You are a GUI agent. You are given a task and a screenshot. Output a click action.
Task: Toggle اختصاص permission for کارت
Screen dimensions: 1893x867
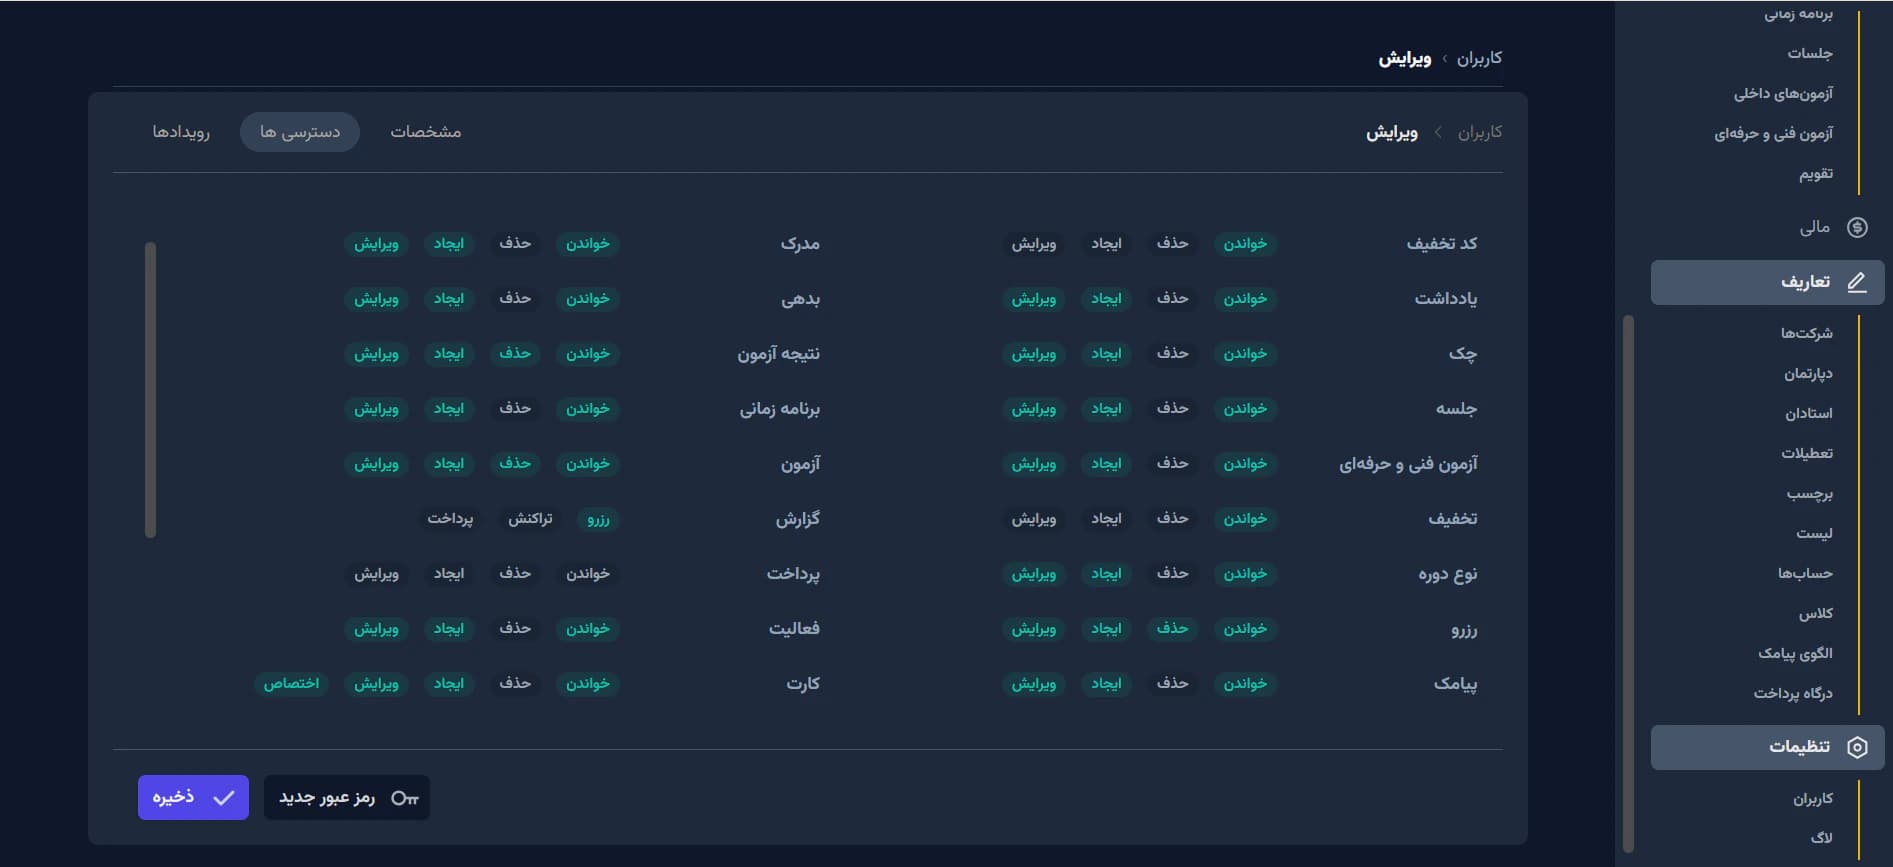coord(291,684)
